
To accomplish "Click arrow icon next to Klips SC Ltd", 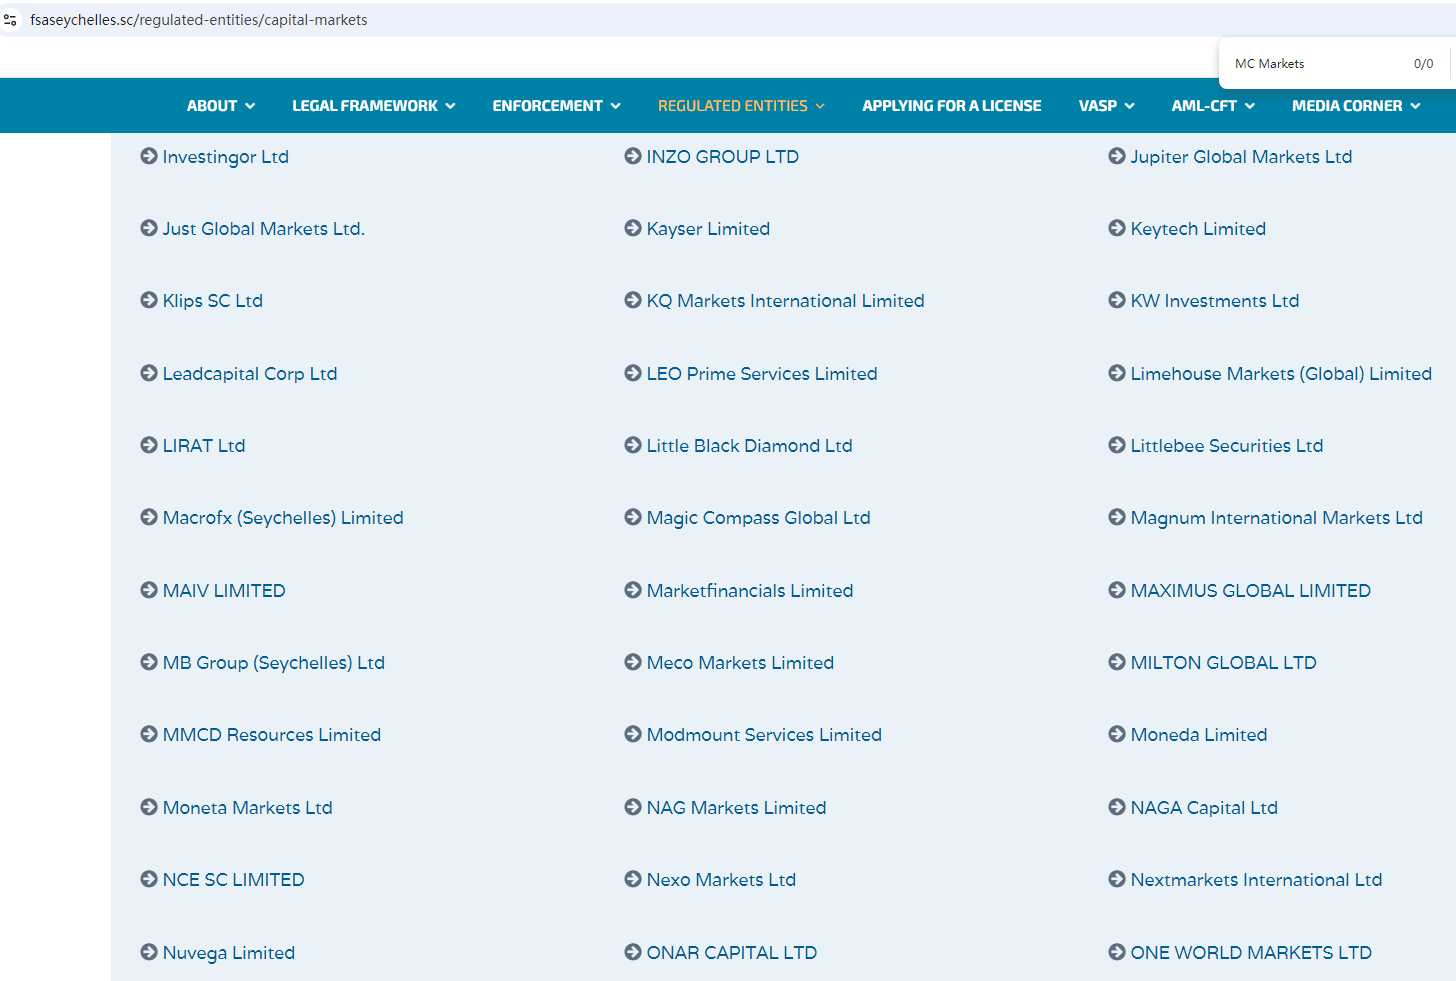I will (149, 300).
